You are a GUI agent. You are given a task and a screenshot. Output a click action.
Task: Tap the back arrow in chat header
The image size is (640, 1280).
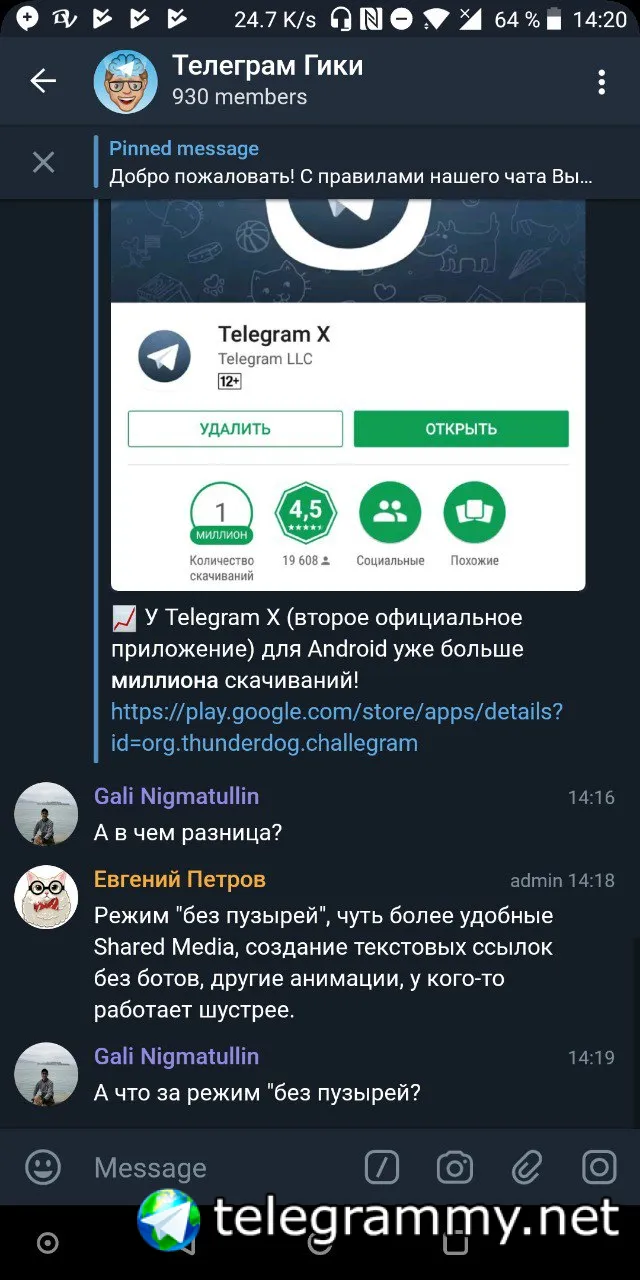coord(43,81)
